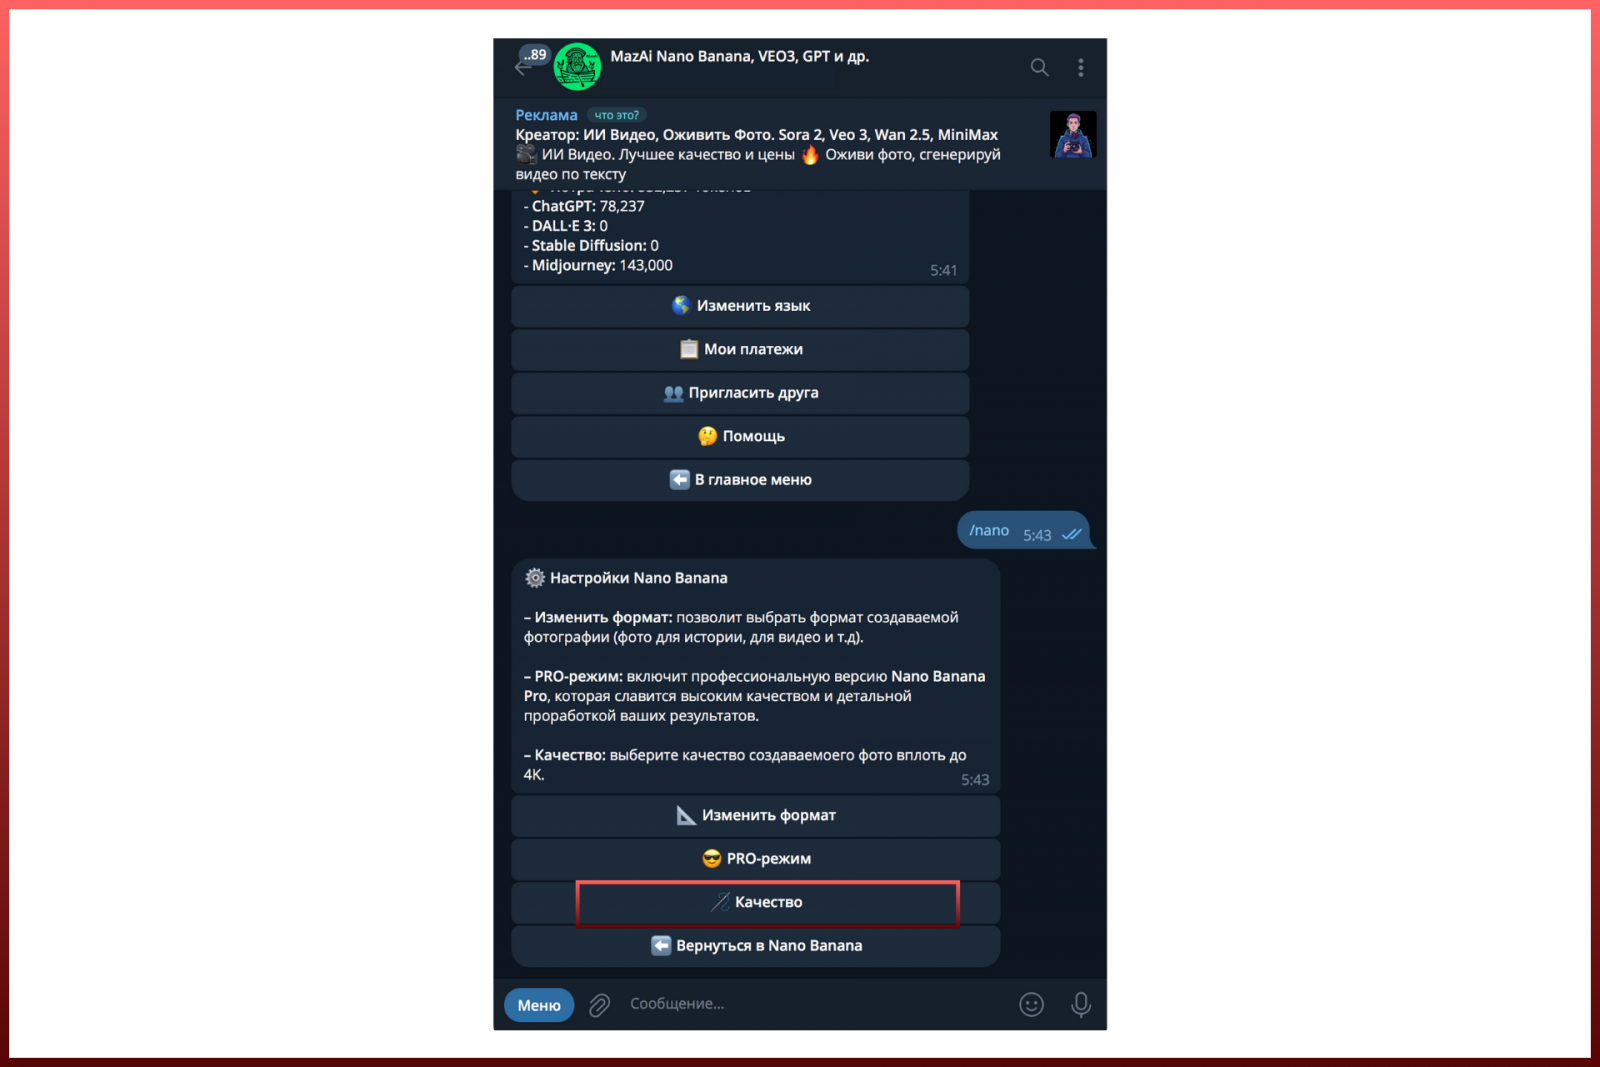Toggle the PRO-режим option

756,859
